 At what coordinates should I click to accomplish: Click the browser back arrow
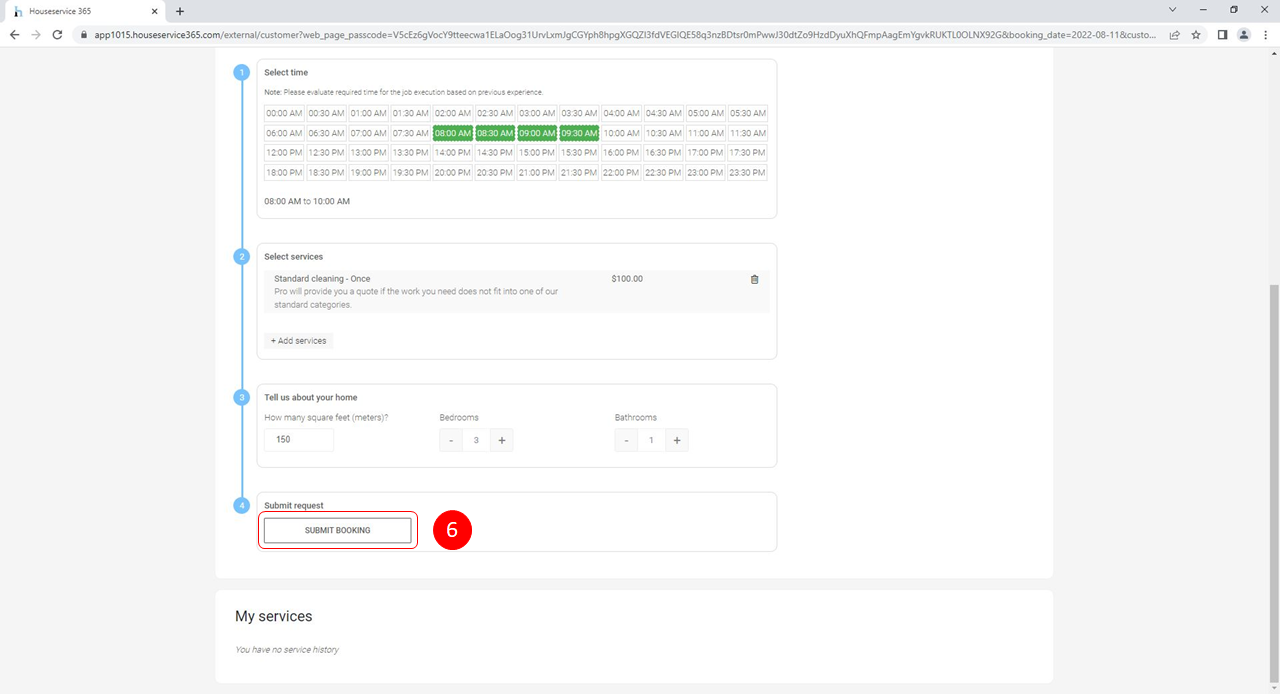click(14, 34)
